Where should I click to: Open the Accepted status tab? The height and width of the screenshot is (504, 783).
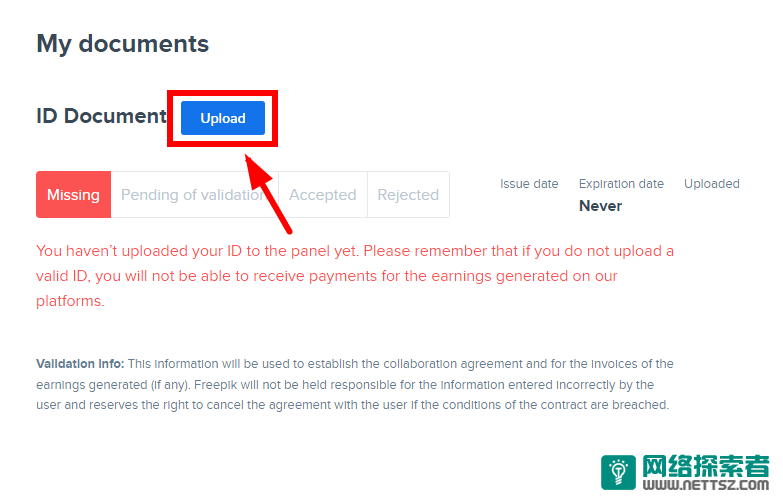pos(322,195)
